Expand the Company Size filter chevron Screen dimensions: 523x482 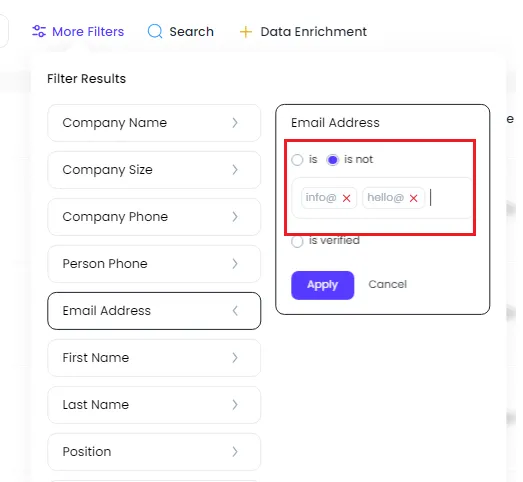tap(235, 170)
